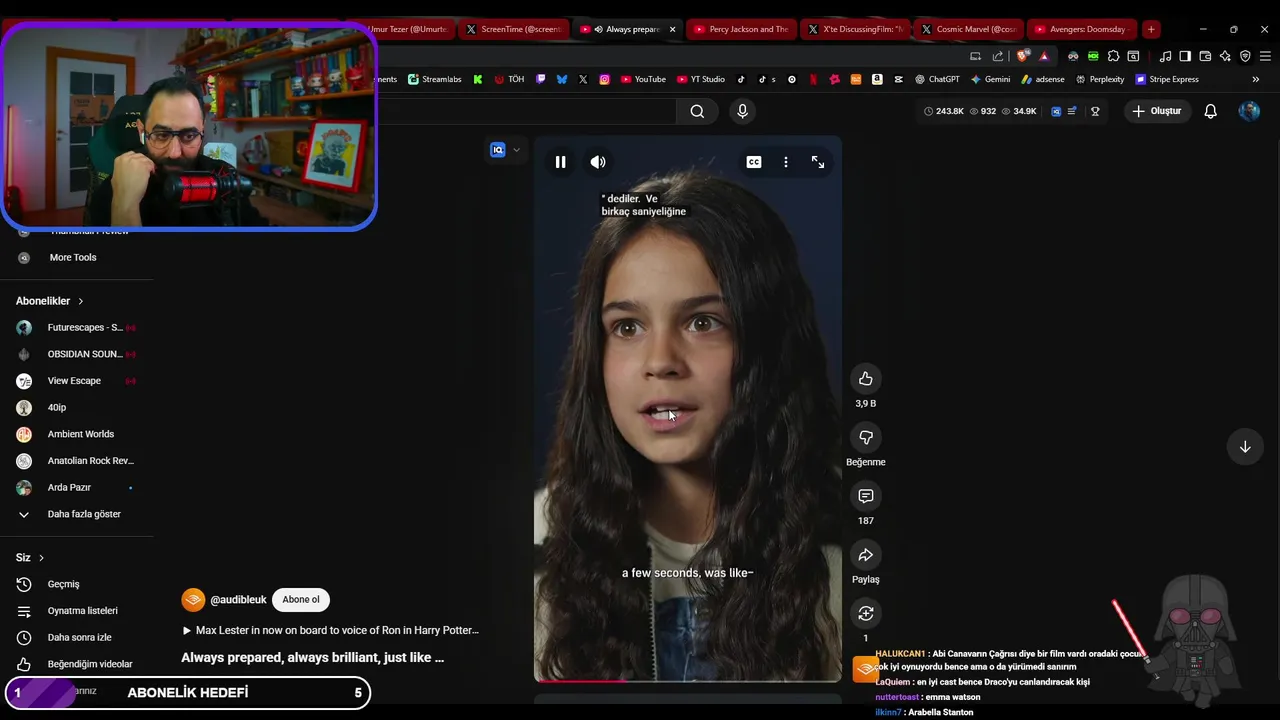
Task: Switch to Avengers: Doomsday tab
Action: pos(1083,29)
